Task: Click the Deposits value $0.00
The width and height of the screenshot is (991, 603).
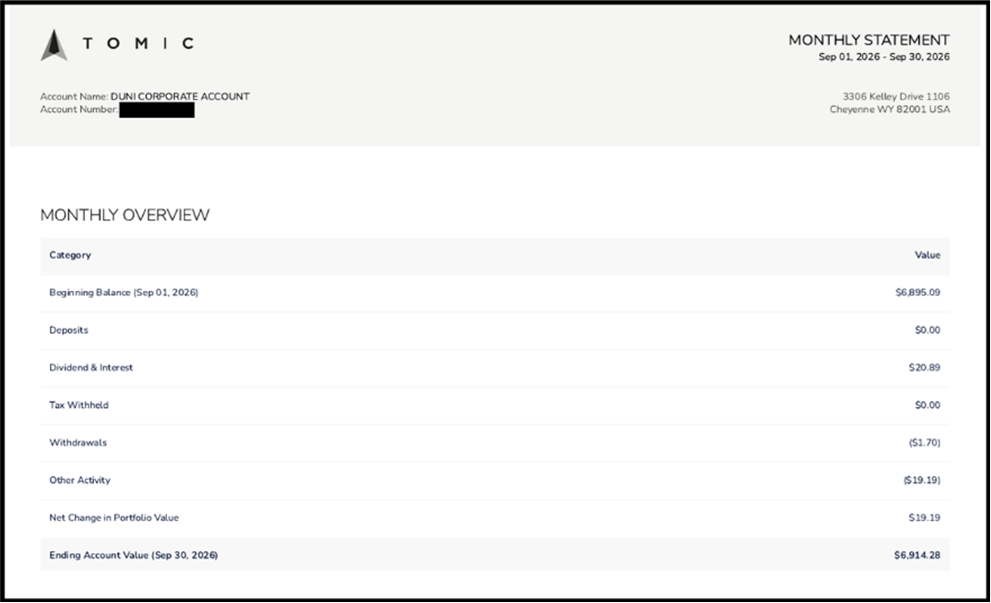Action: (927, 330)
